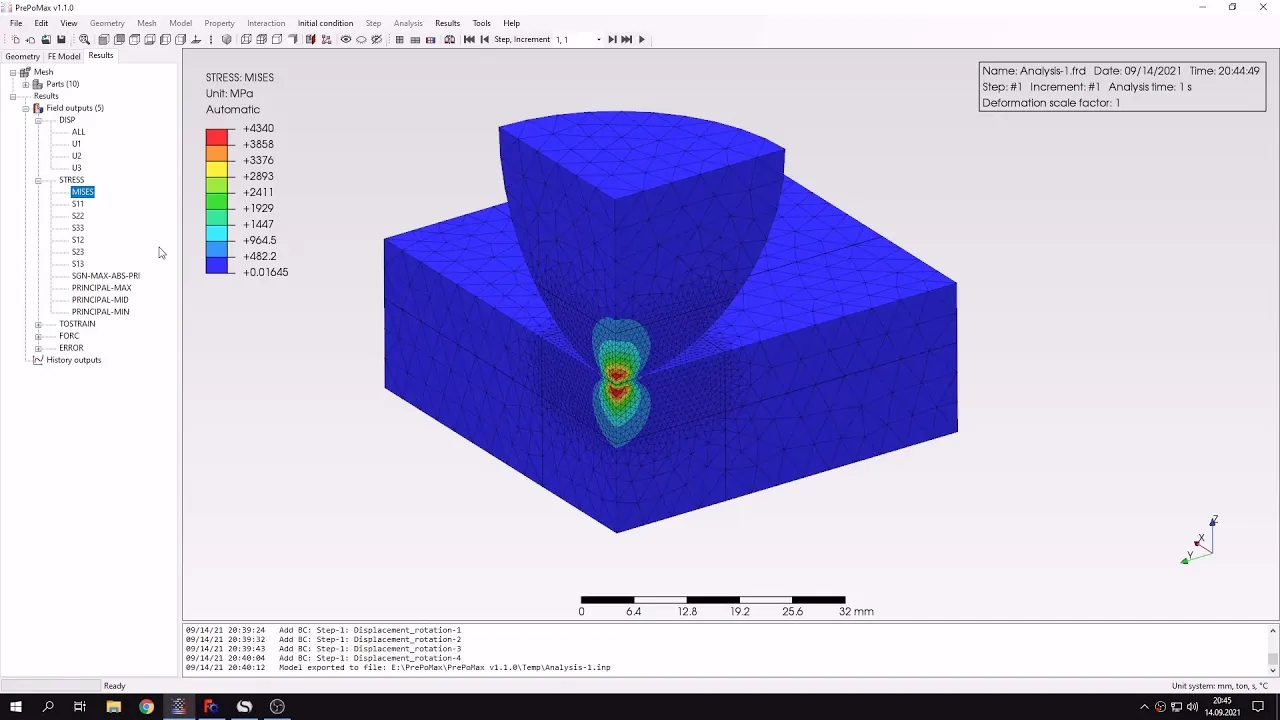Select PRINCIPAL-MAX stress result
The width and height of the screenshot is (1280, 720).
[x=101, y=288]
